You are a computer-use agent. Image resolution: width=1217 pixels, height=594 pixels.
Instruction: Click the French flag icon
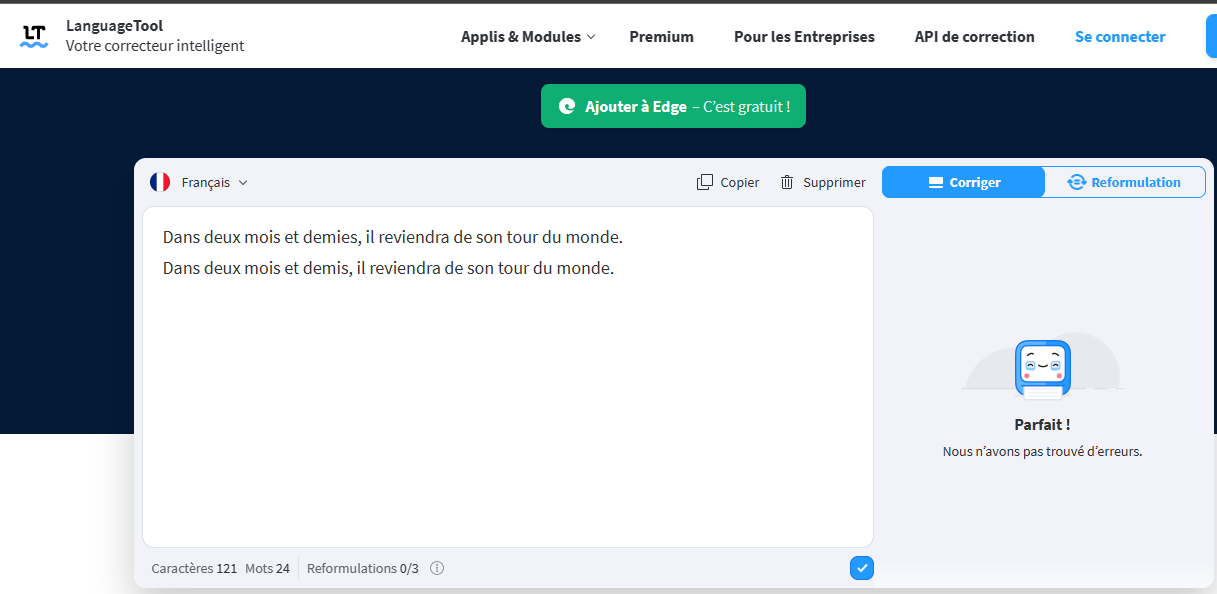(159, 182)
